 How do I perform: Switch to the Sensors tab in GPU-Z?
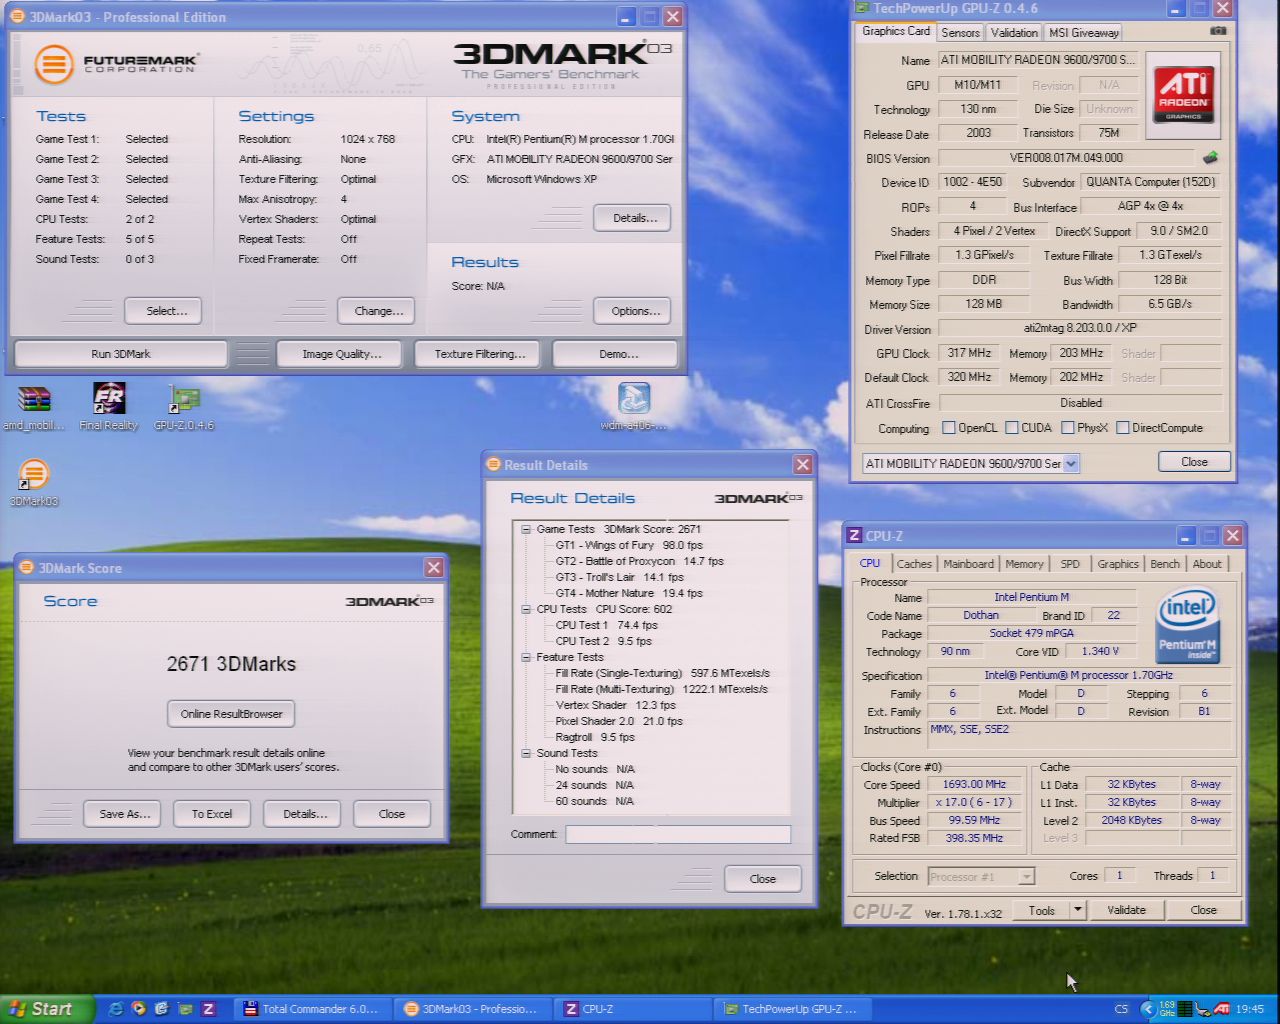point(960,32)
